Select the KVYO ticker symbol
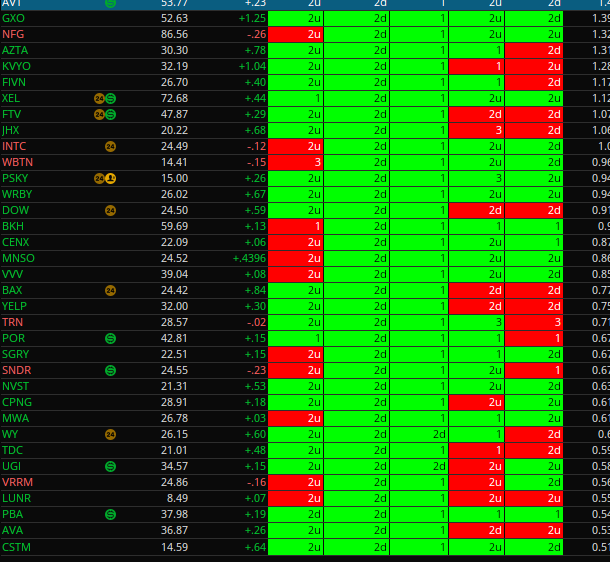The image size is (610, 562). point(16,66)
